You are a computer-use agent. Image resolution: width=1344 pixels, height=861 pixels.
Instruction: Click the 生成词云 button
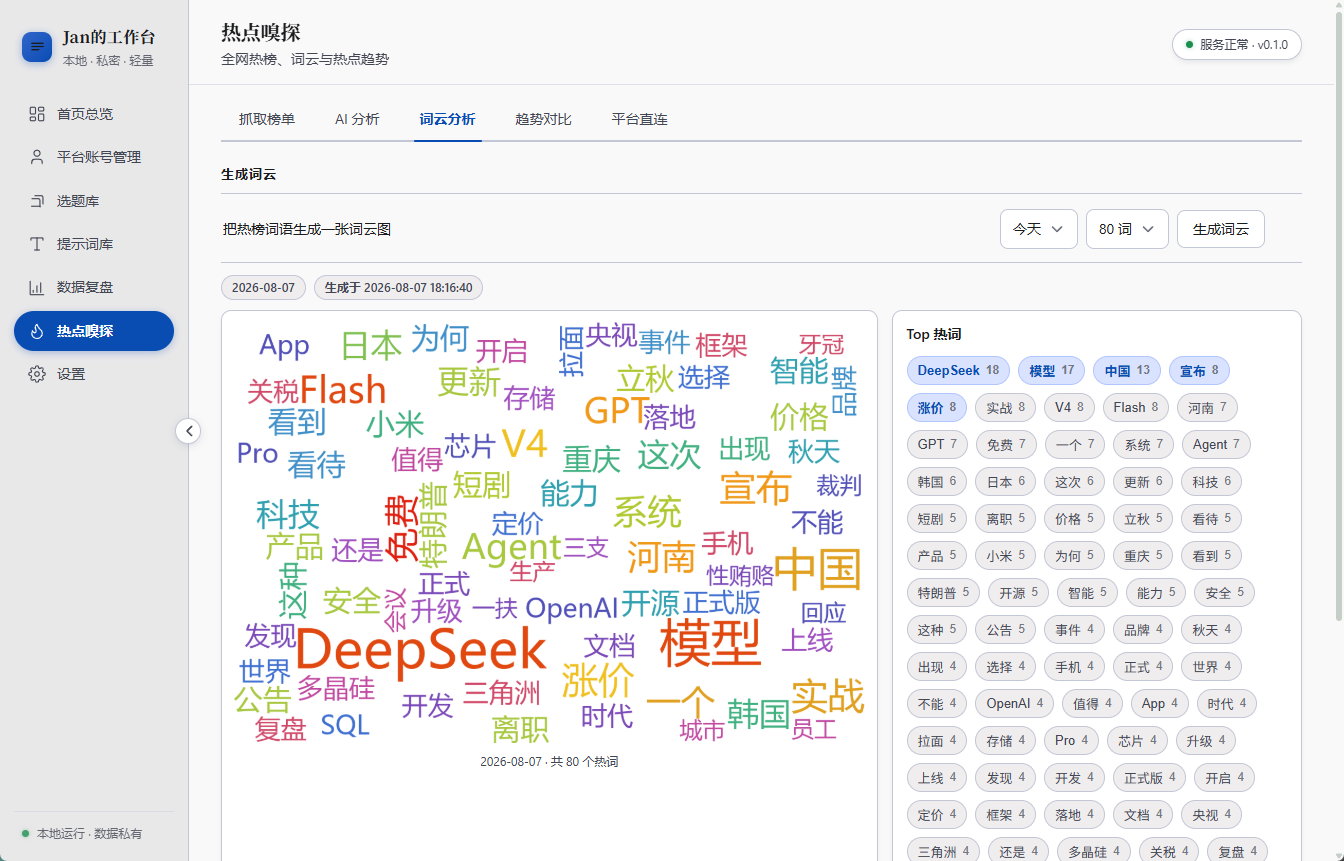1220,229
